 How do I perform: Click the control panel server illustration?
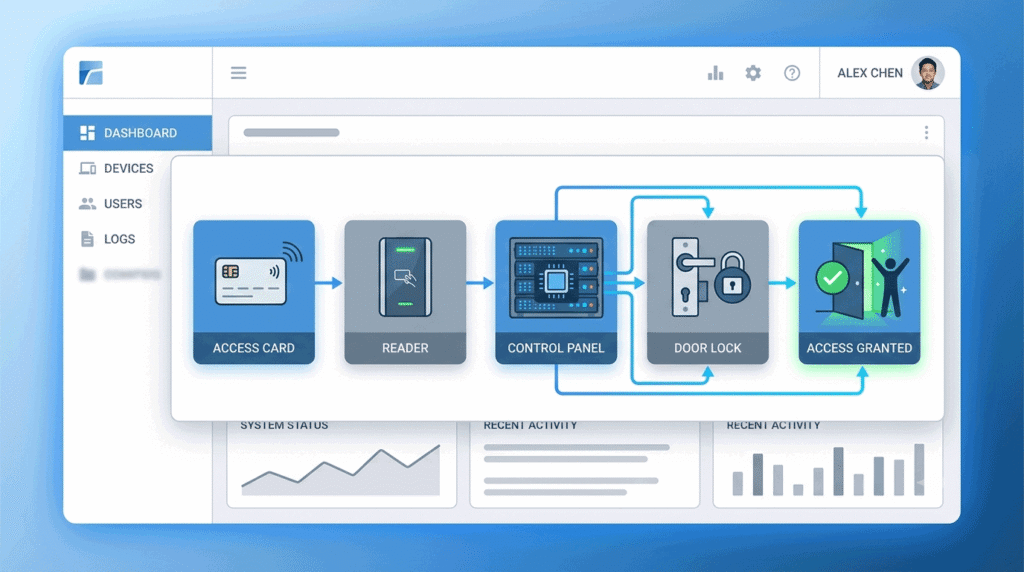[556, 278]
